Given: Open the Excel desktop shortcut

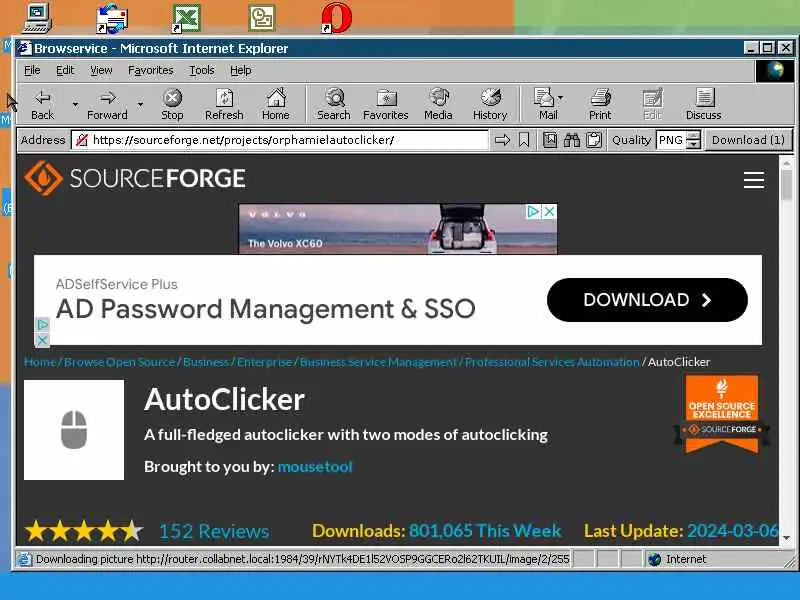Looking at the screenshot, I should click(x=186, y=18).
